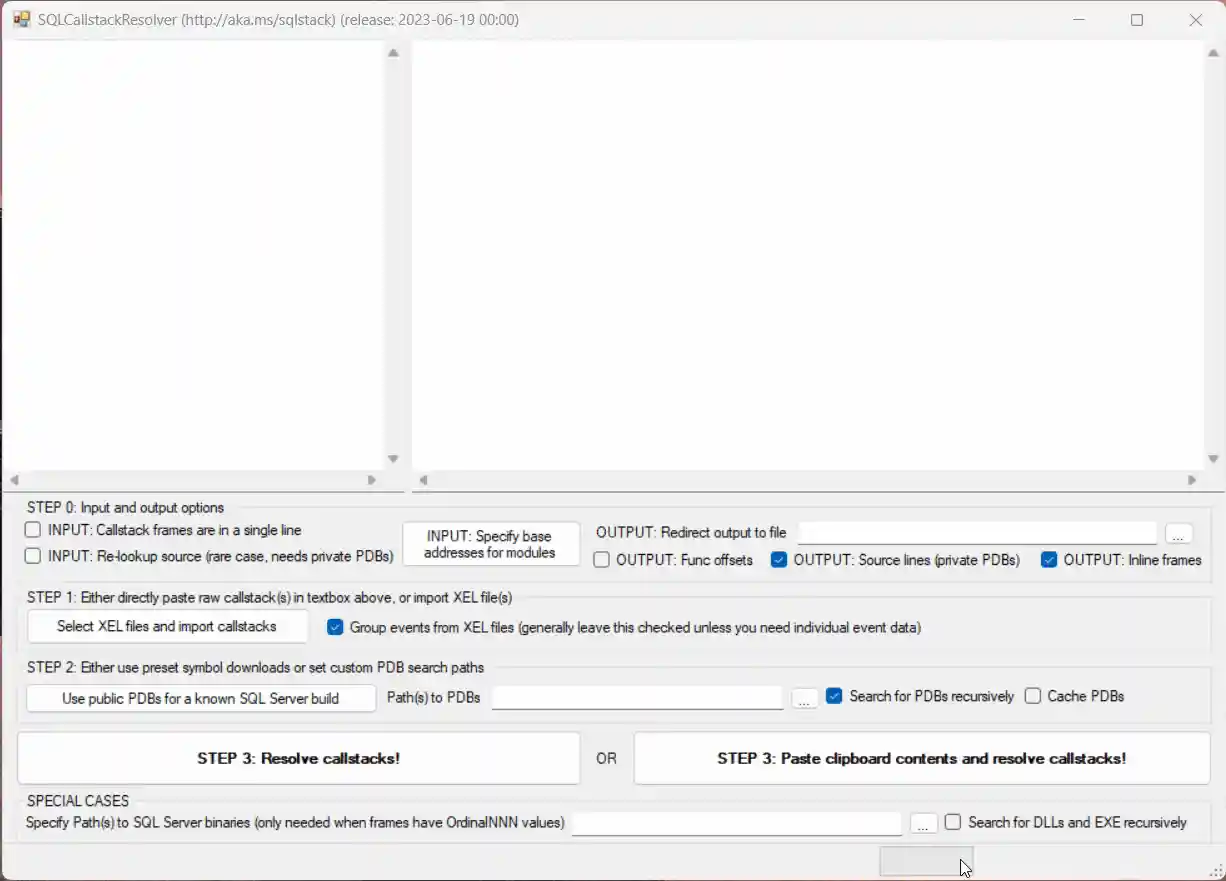
Task: Click Select XEL files and import callstacks
Action: [x=167, y=626]
